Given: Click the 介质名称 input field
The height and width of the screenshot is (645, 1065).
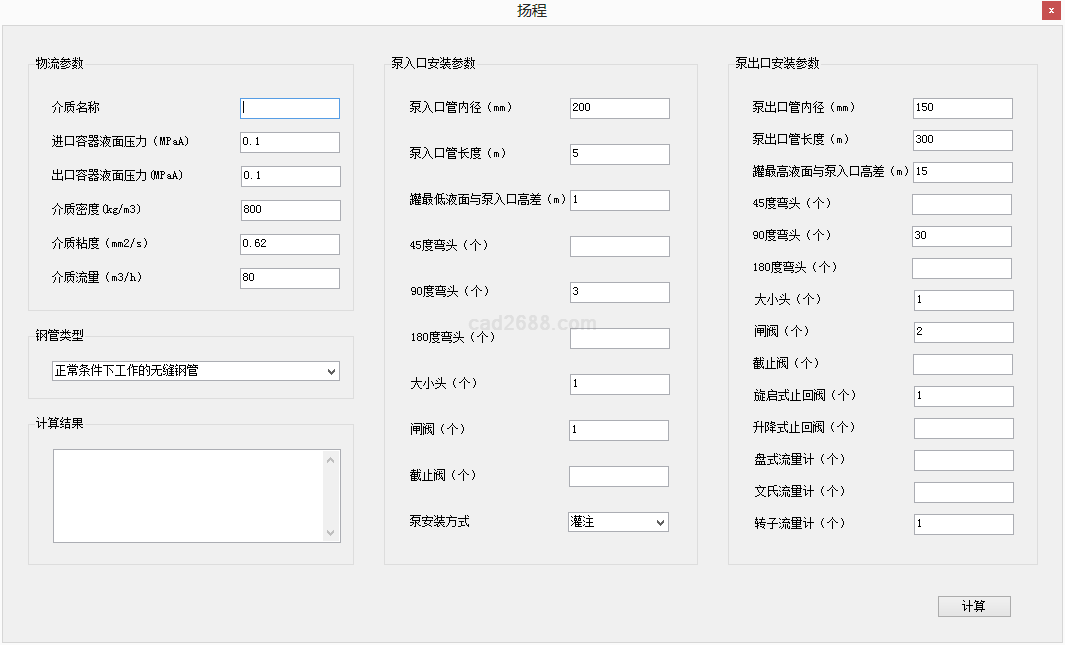Looking at the screenshot, I should point(290,108).
